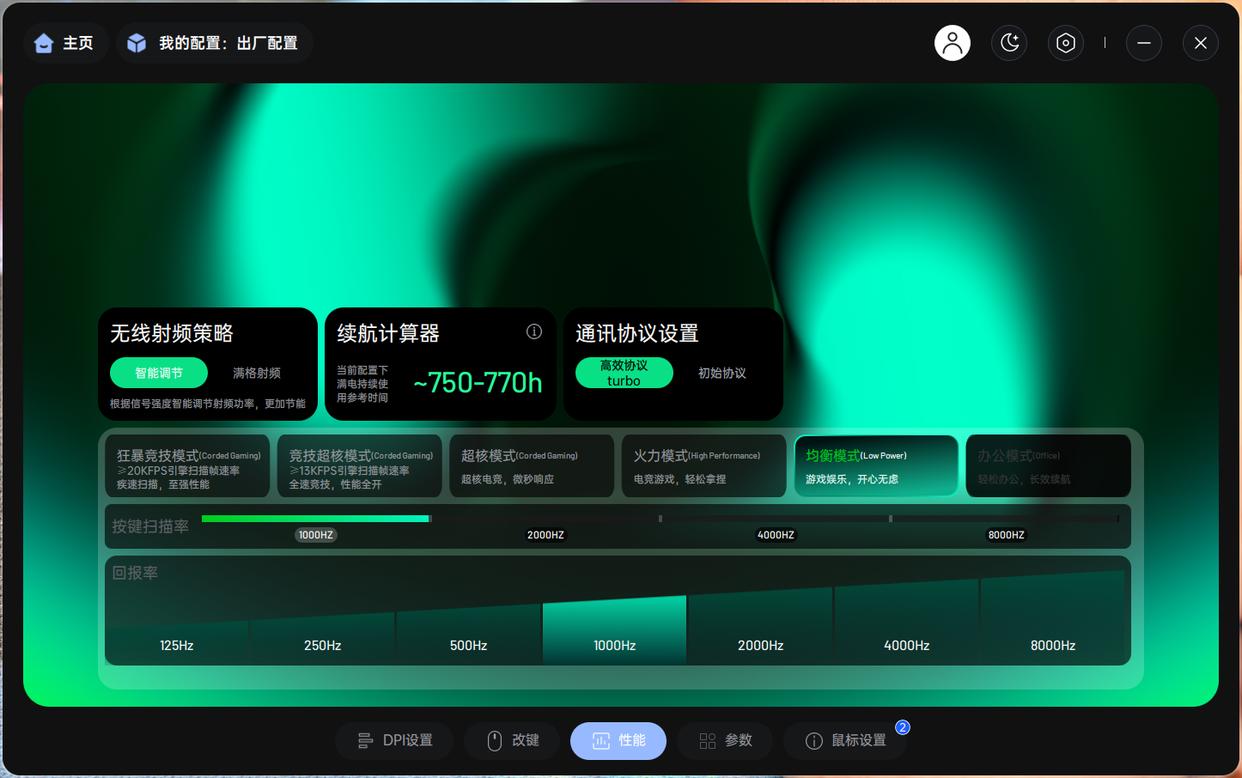Screen dimensions: 1242x778
Task: Click the info icon in 续航计算器
Action: [x=534, y=331]
